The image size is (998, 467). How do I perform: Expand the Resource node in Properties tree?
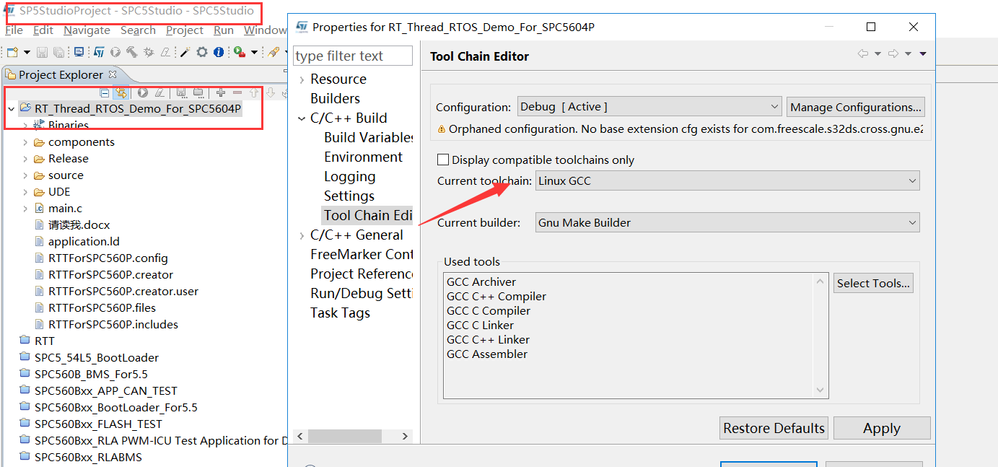point(302,80)
